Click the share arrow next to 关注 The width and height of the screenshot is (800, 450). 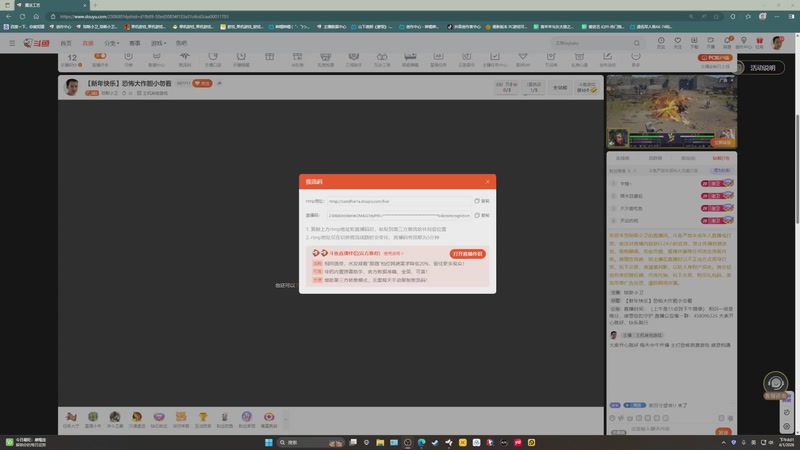pos(220,83)
